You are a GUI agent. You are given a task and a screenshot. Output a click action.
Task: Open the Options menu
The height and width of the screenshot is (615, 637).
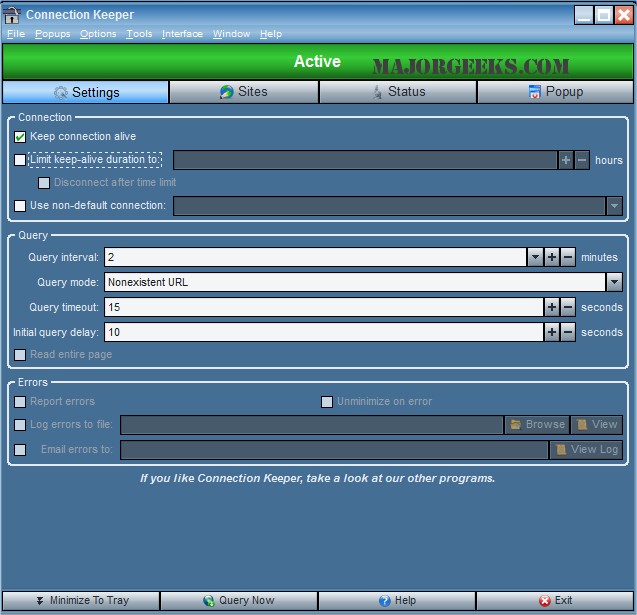coord(98,34)
